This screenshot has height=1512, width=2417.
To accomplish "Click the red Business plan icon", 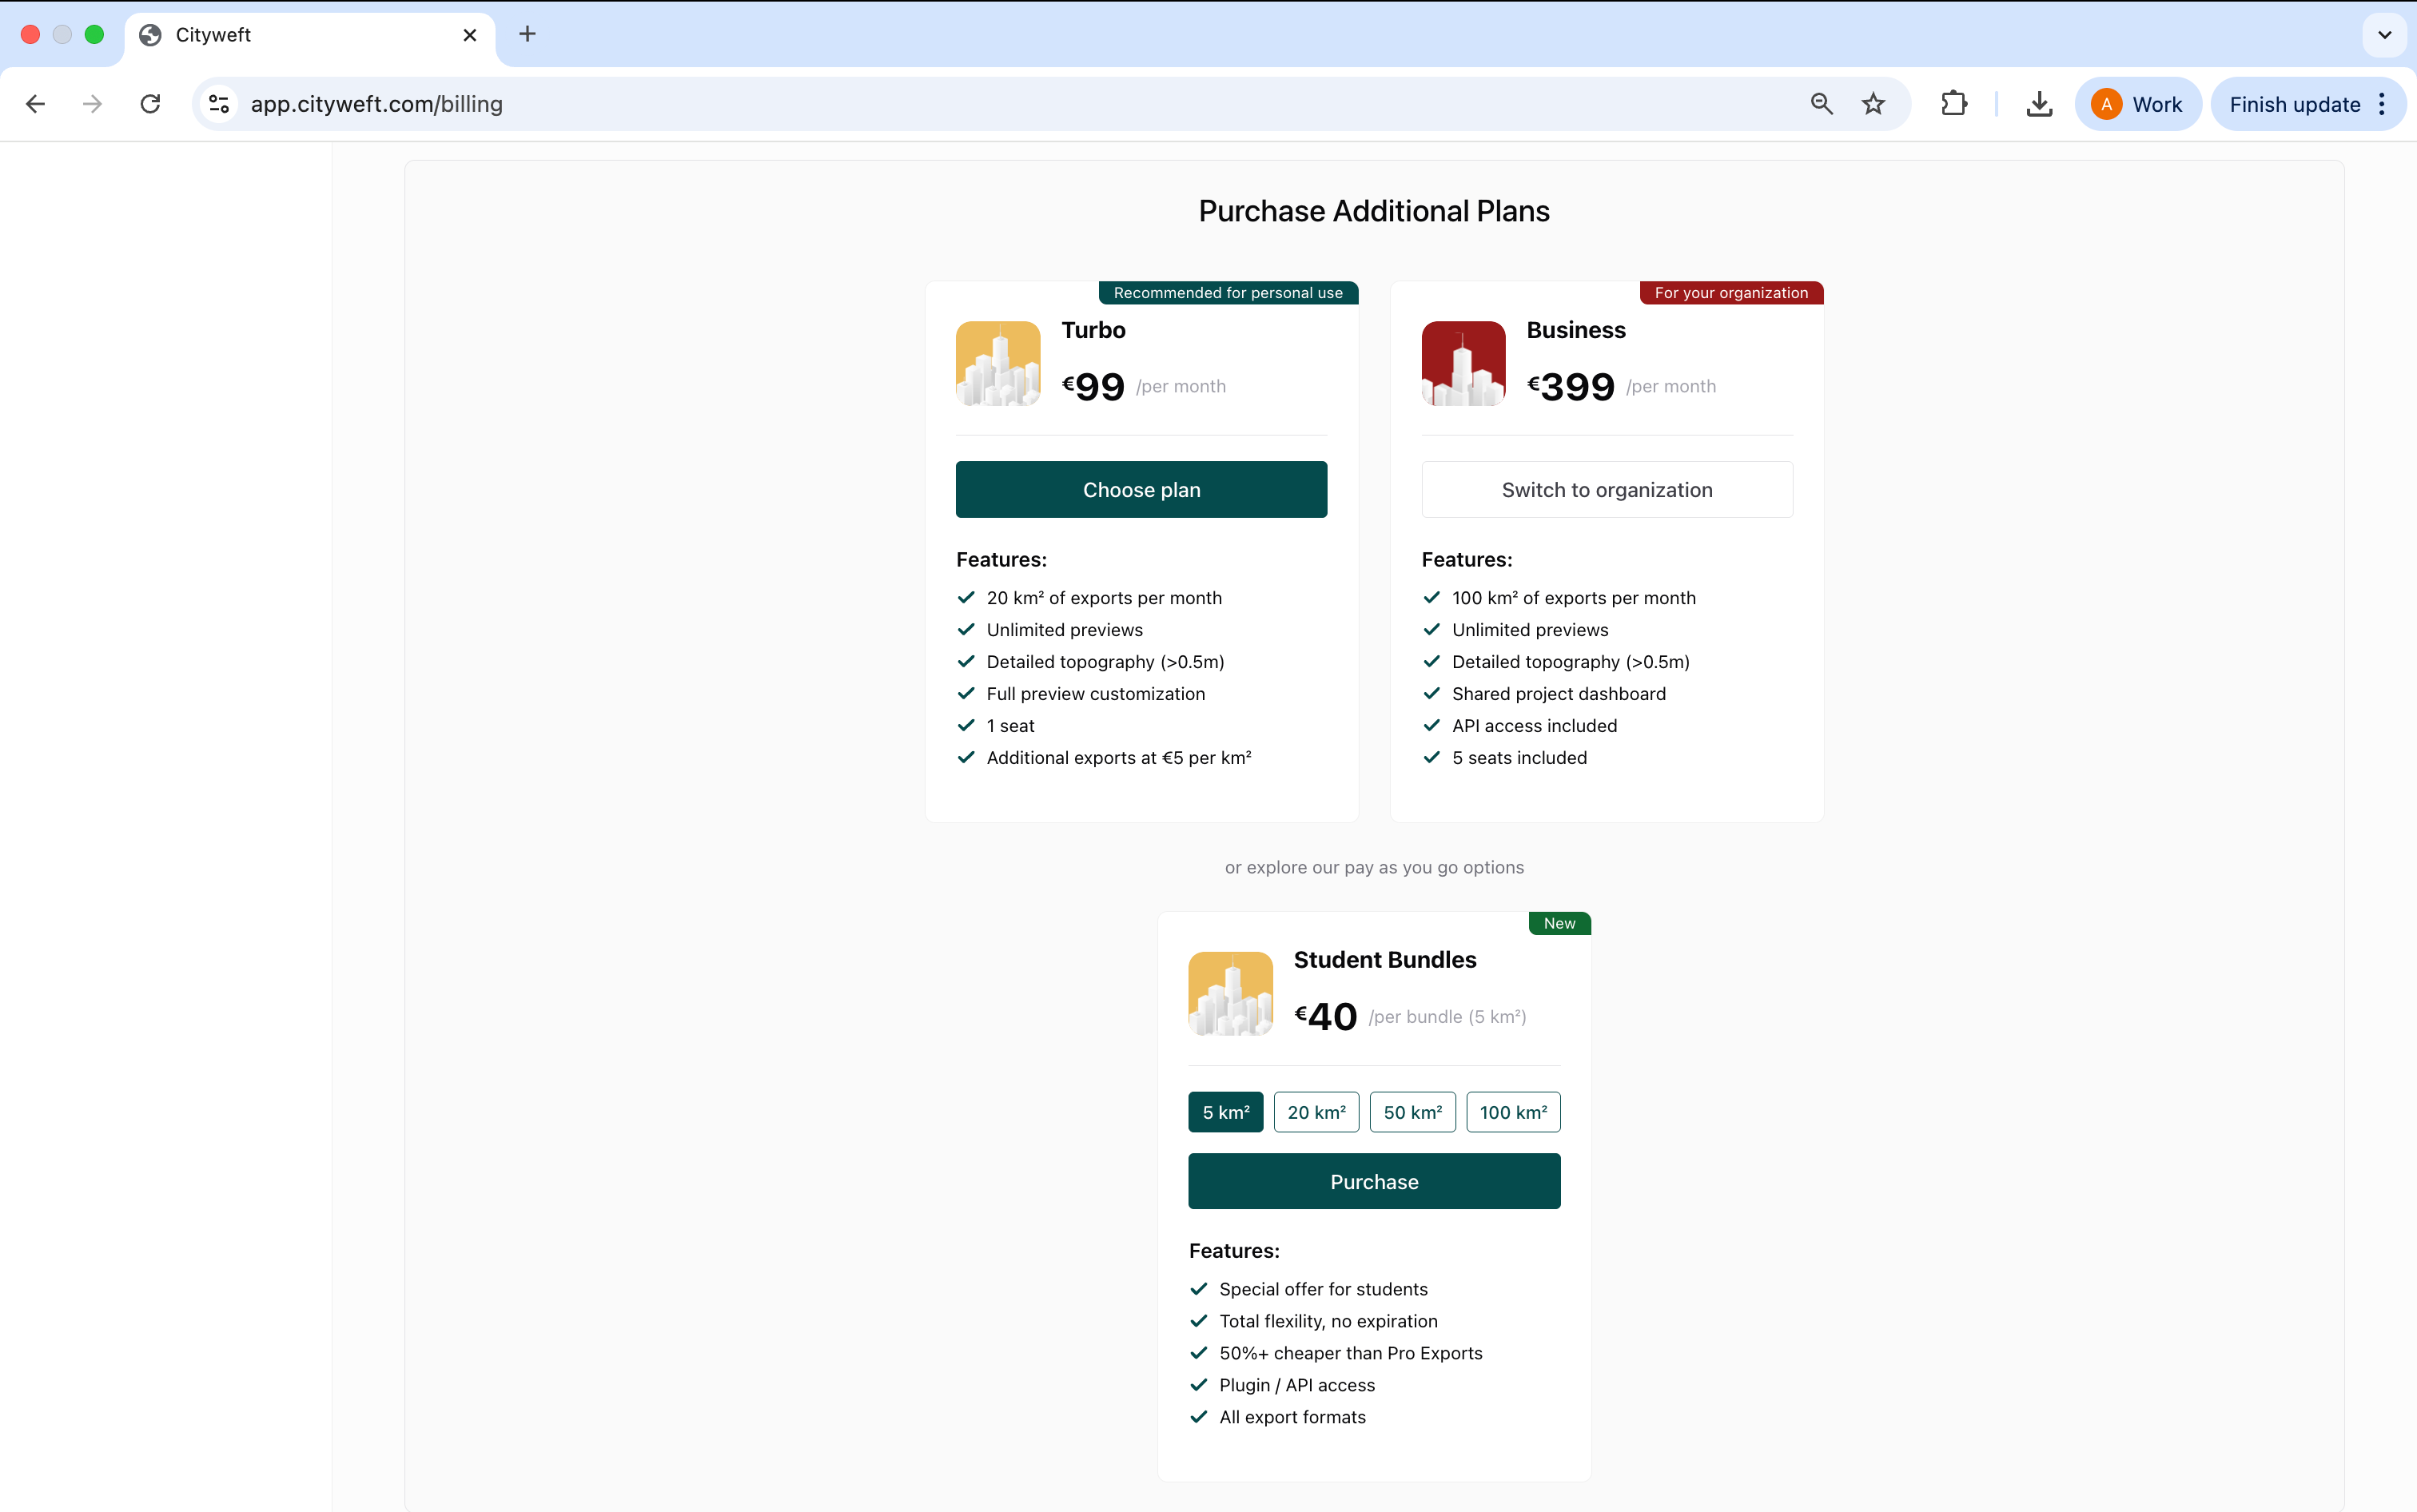I will coord(1463,363).
